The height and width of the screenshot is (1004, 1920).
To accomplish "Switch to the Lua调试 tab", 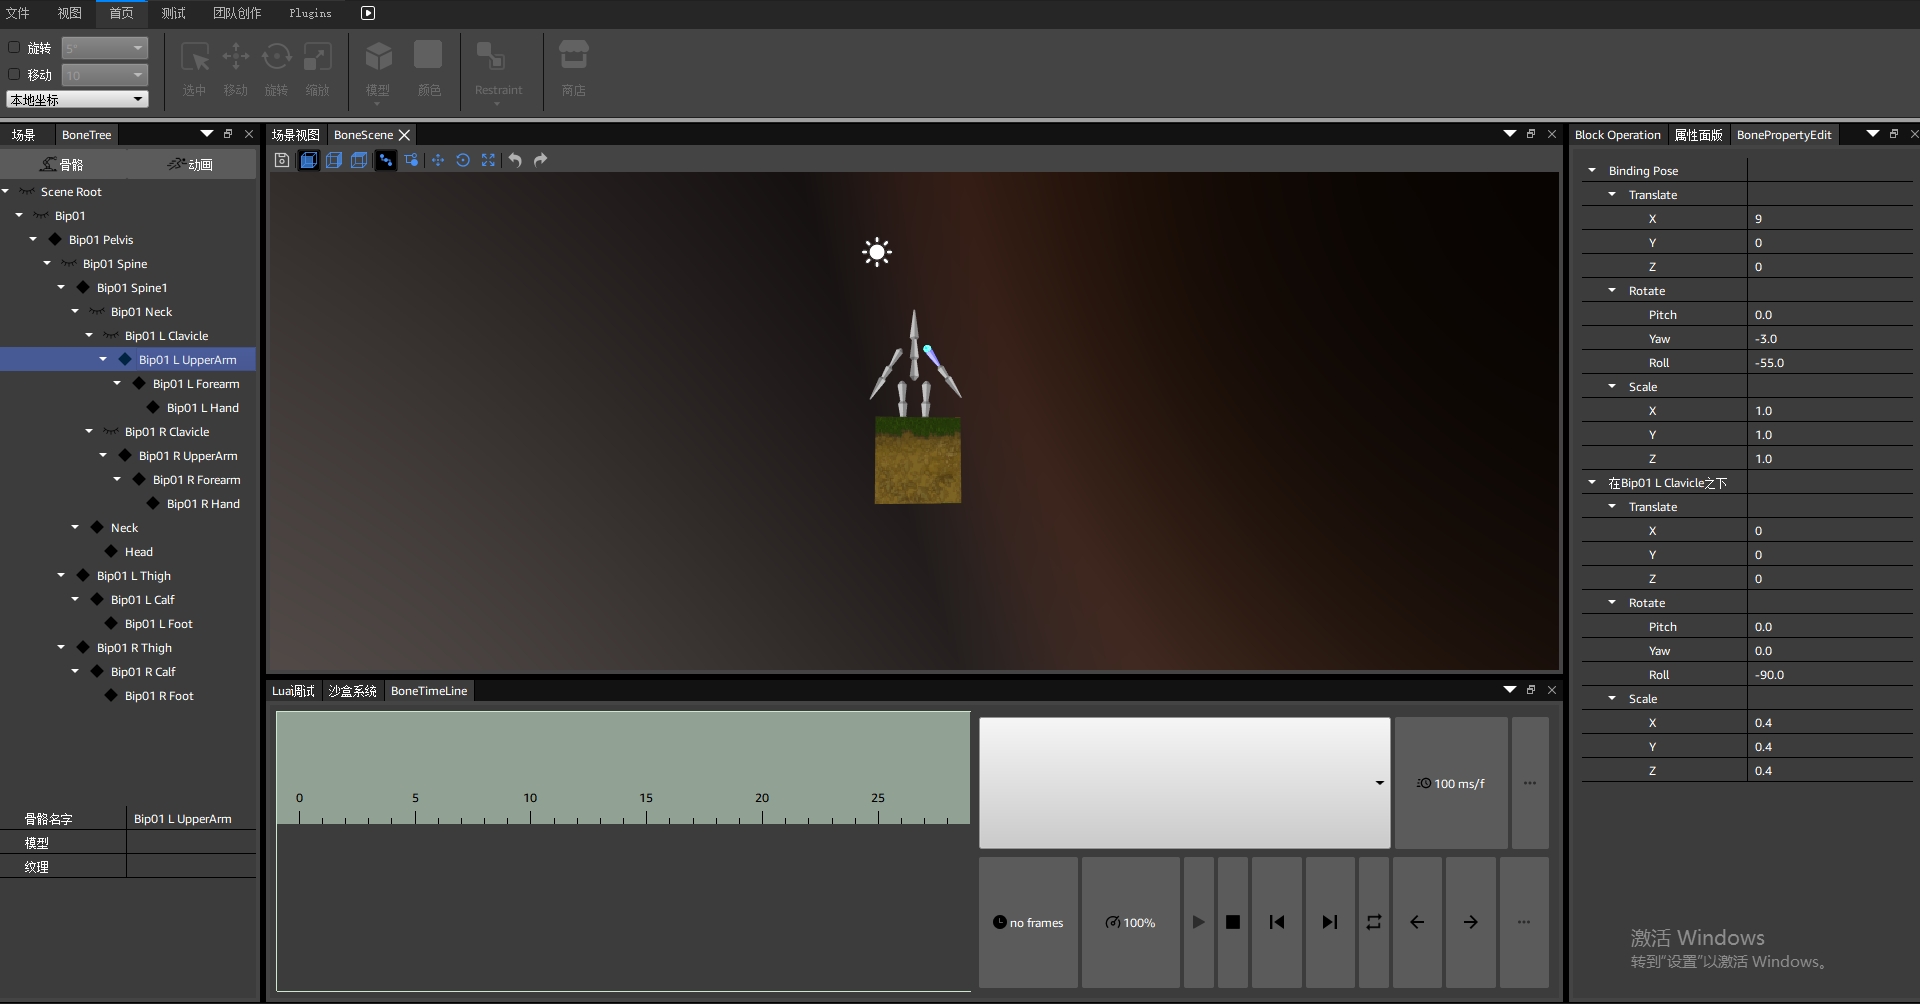I will pos(293,691).
